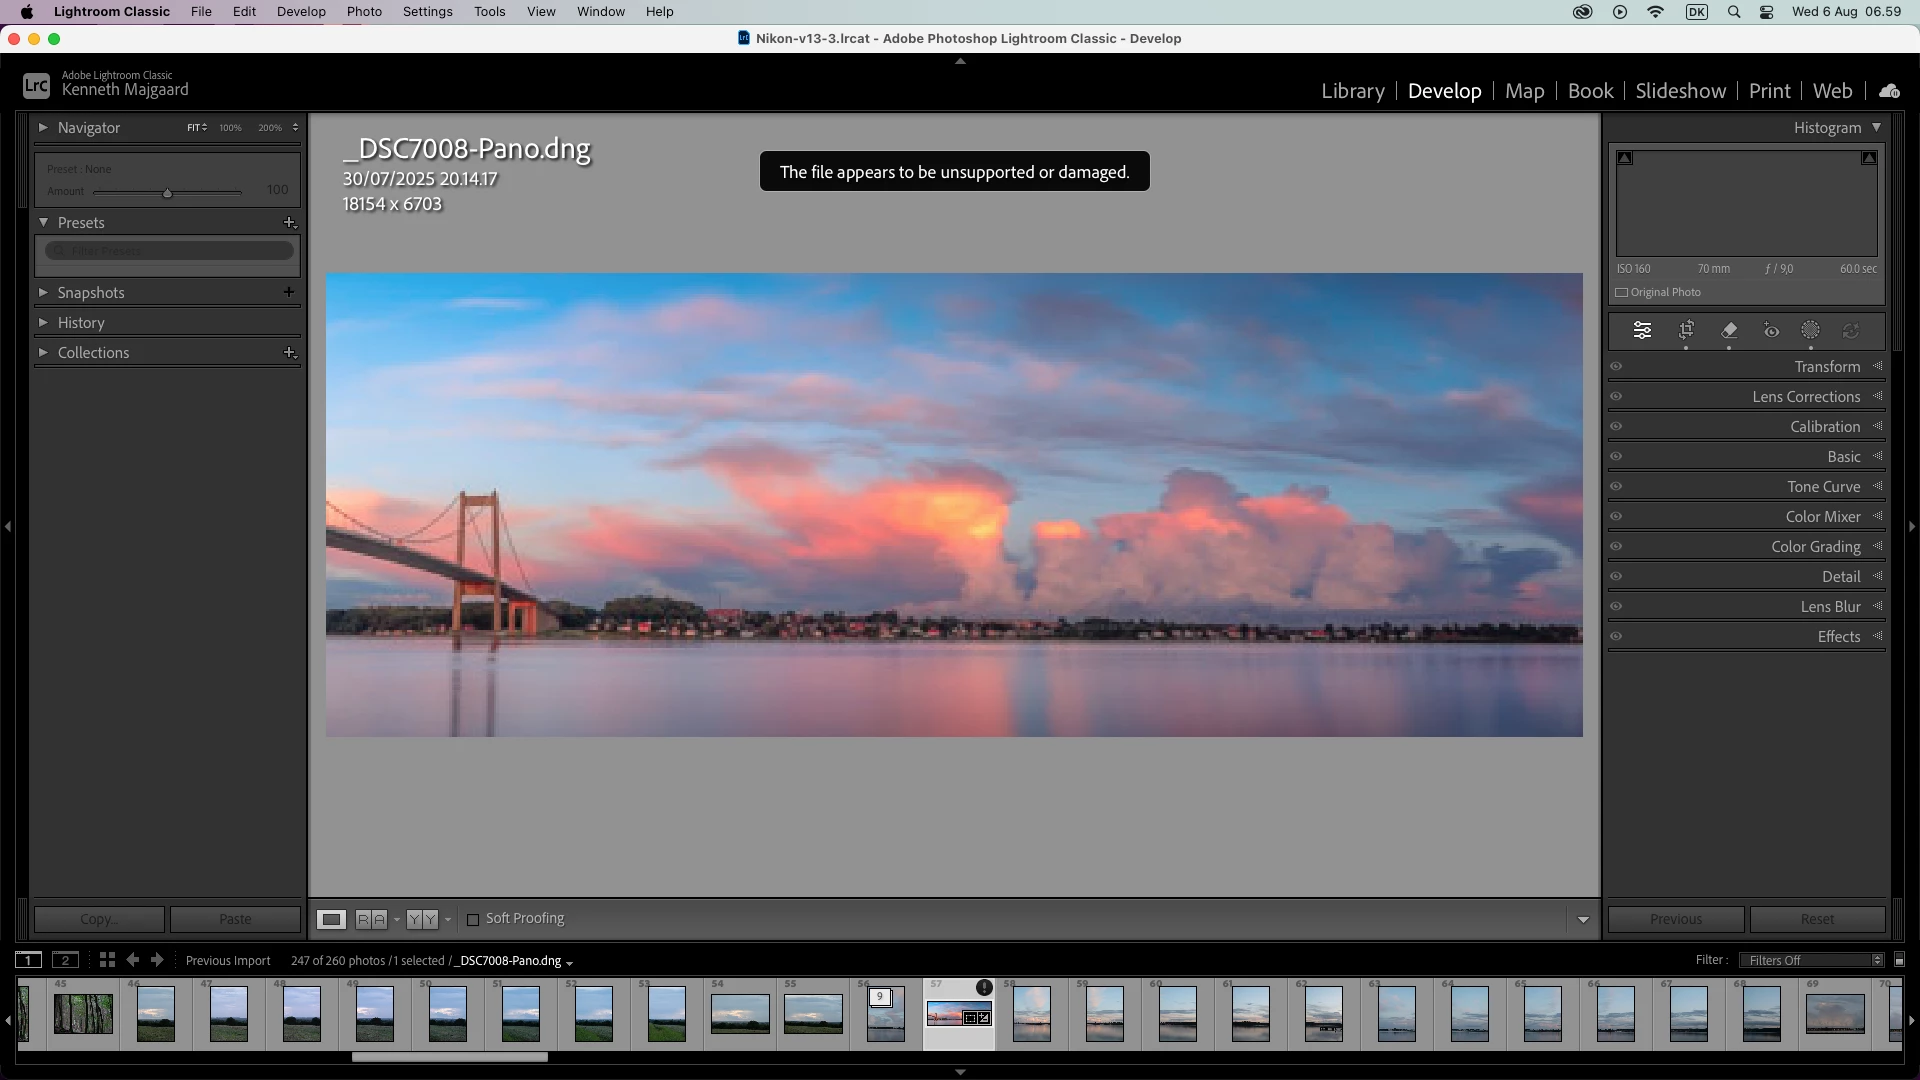Image resolution: width=1920 pixels, height=1080 pixels.
Task: Select the Remove eraser tool
Action: tap(1729, 330)
